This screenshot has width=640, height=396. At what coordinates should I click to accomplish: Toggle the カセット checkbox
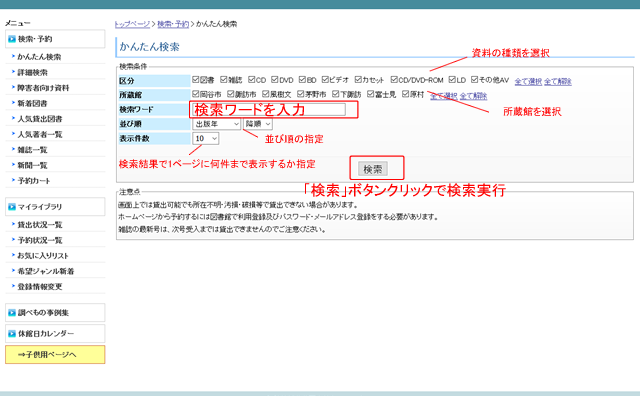tap(358, 79)
